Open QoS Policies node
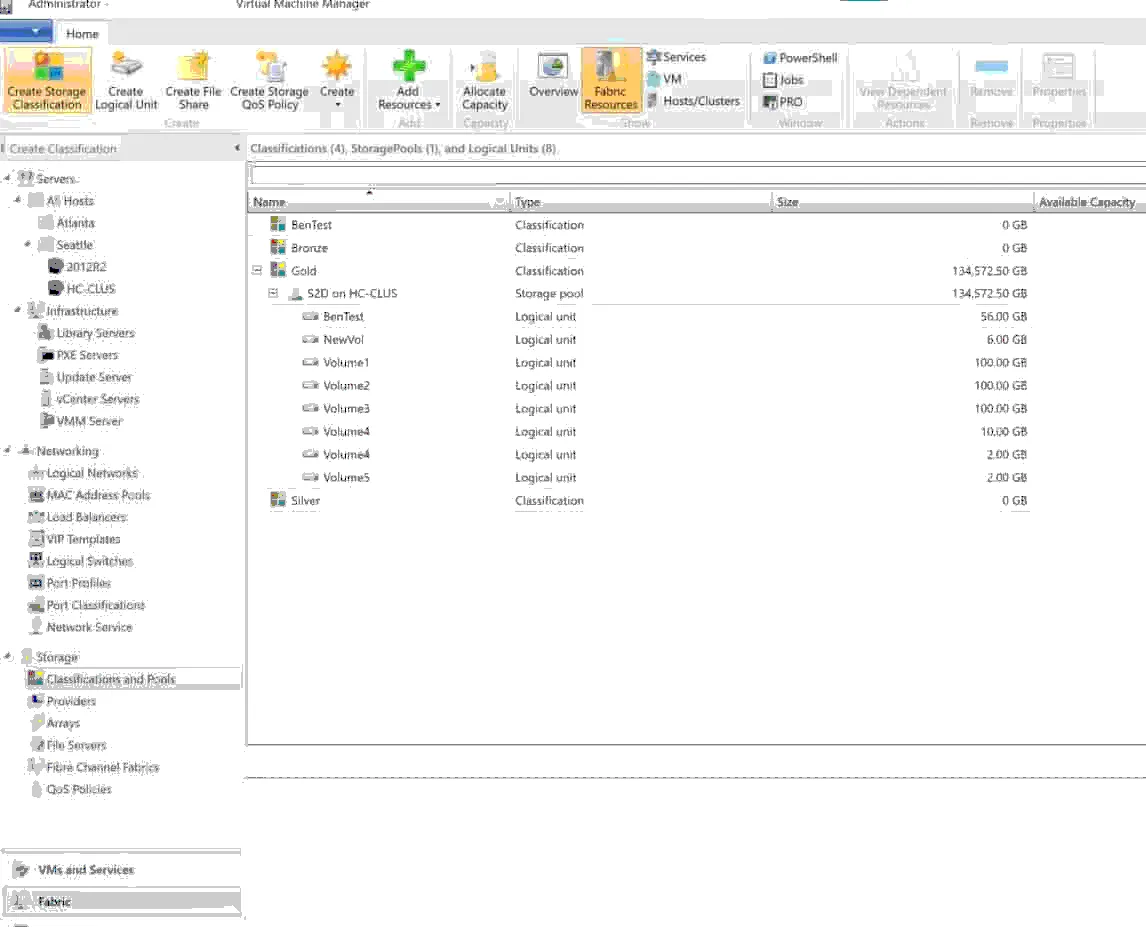 point(70,789)
